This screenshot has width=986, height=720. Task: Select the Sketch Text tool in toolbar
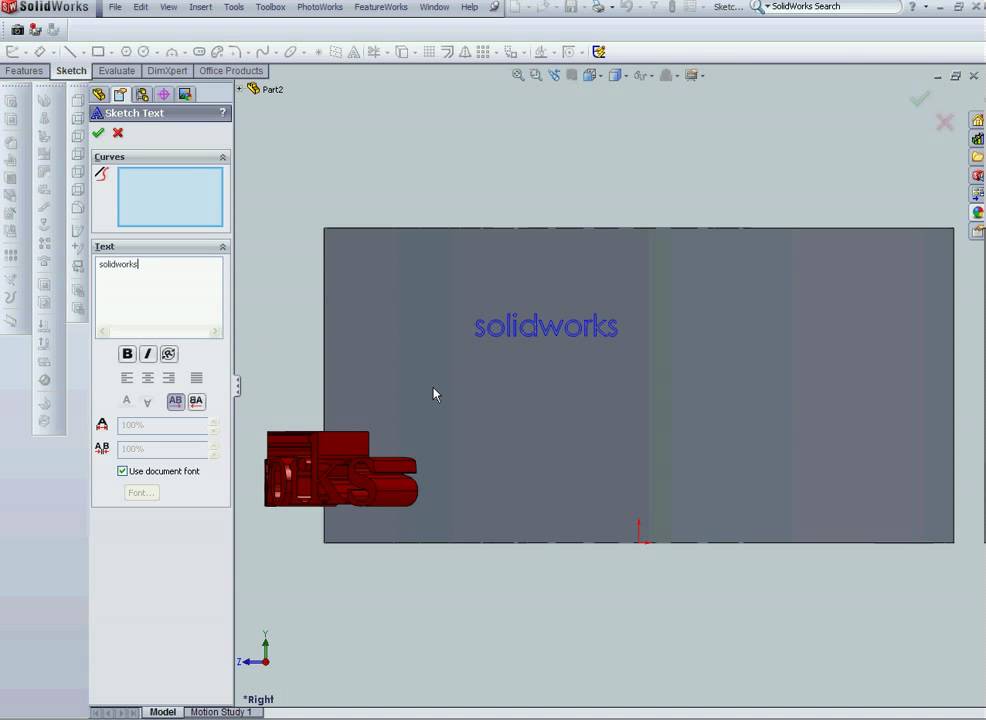click(x=354, y=52)
